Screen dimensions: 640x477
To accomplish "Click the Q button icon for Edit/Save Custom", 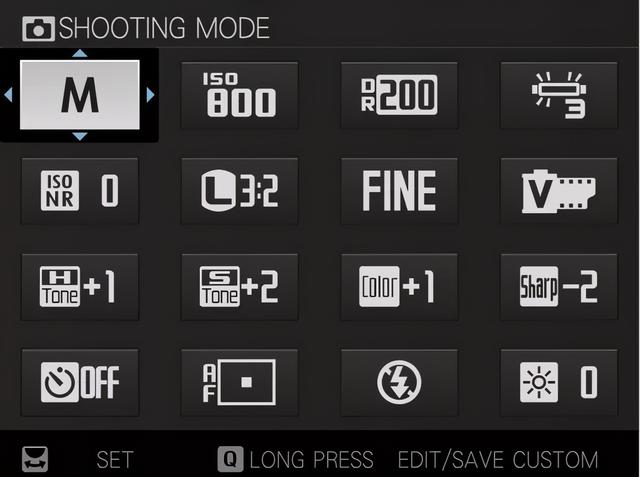I will (x=230, y=459).
